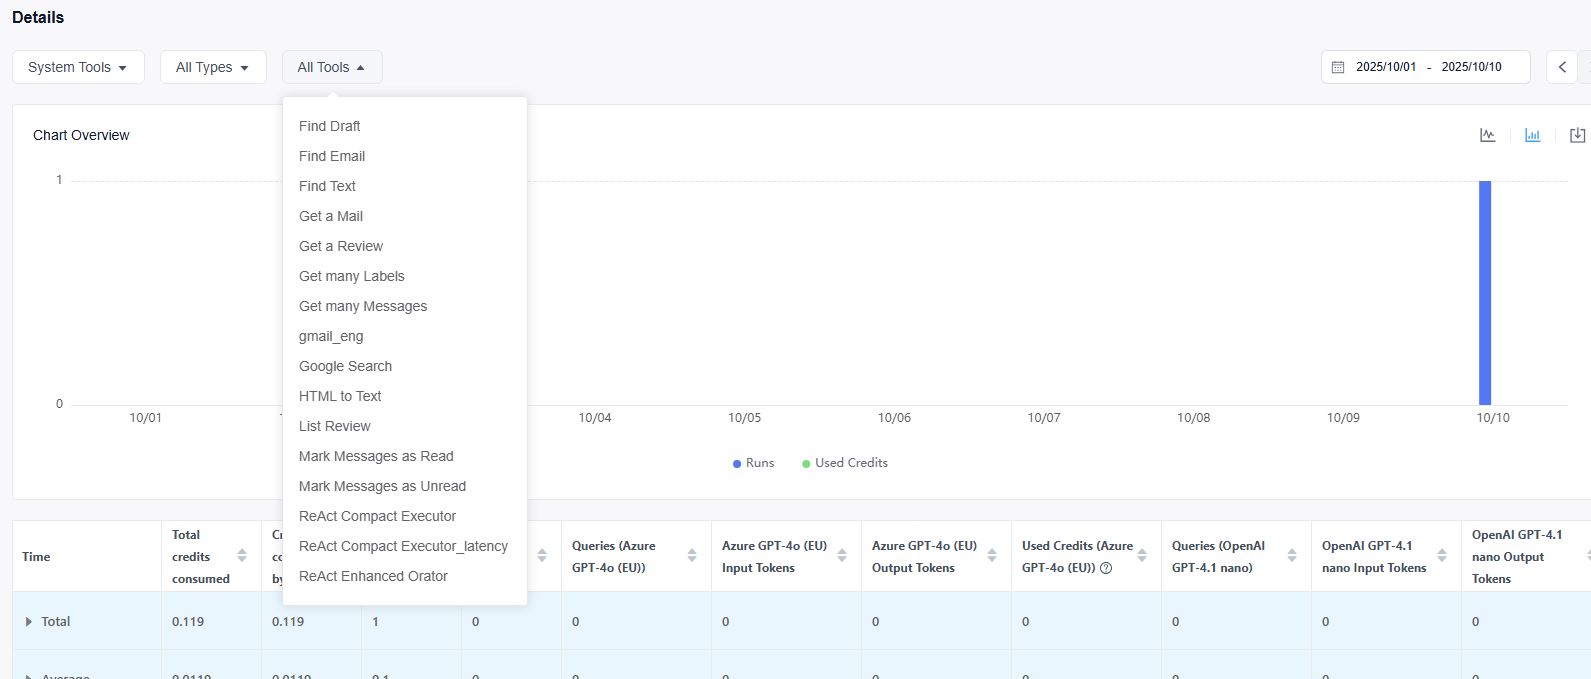This screenshot has height=679, width=1591.
Task: Click help icon beside Used Credits (Azure GPT-4o)
Action: 1106,568
